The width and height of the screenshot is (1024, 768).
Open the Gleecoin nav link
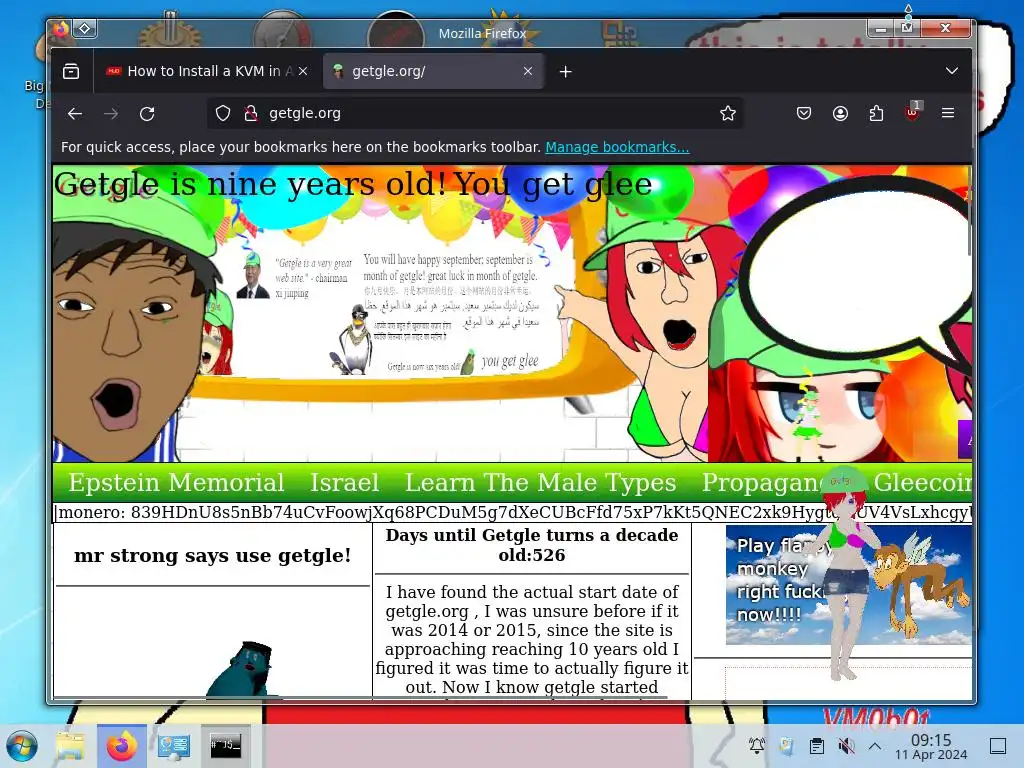pyautogui.click(x=922, y=483)
